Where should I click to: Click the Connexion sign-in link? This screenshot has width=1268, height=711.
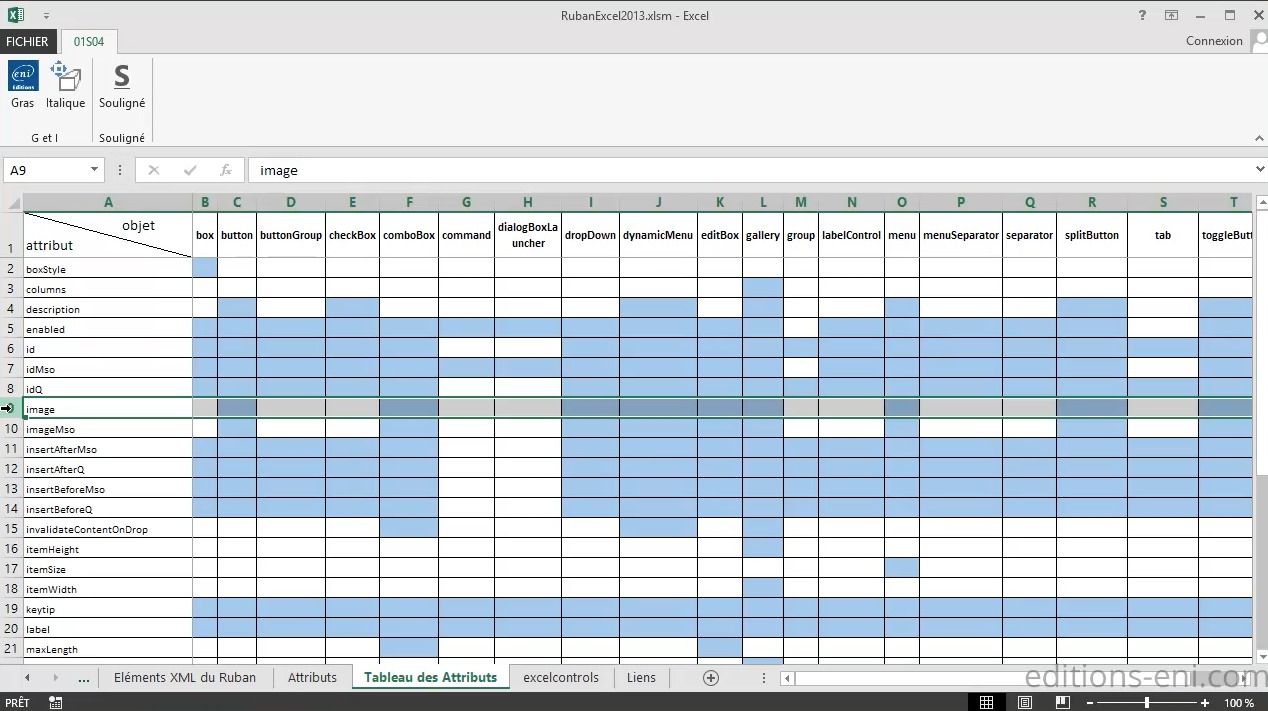[1214, 41]
